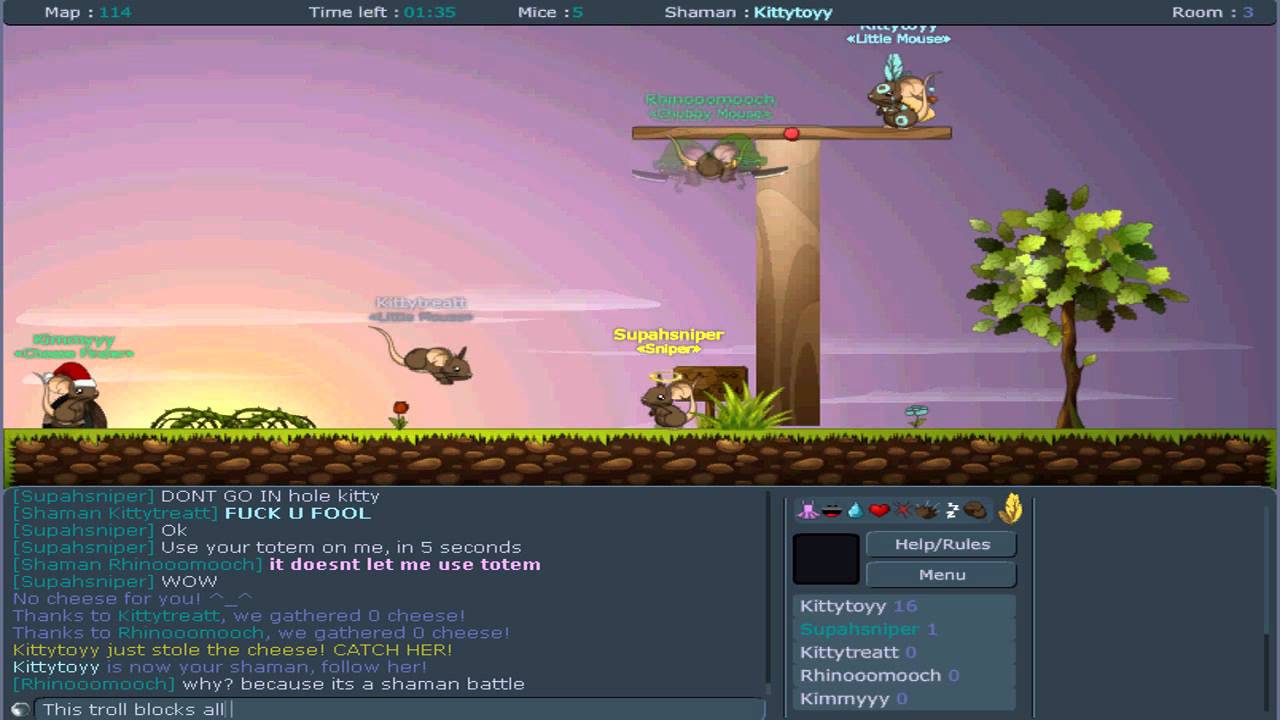Image resolution: width=1280 pixels, height=720 pixels.
Task: Select Rhinooomooch 0 in the player list
Action: pyautogui.click(x=905, y=675)
